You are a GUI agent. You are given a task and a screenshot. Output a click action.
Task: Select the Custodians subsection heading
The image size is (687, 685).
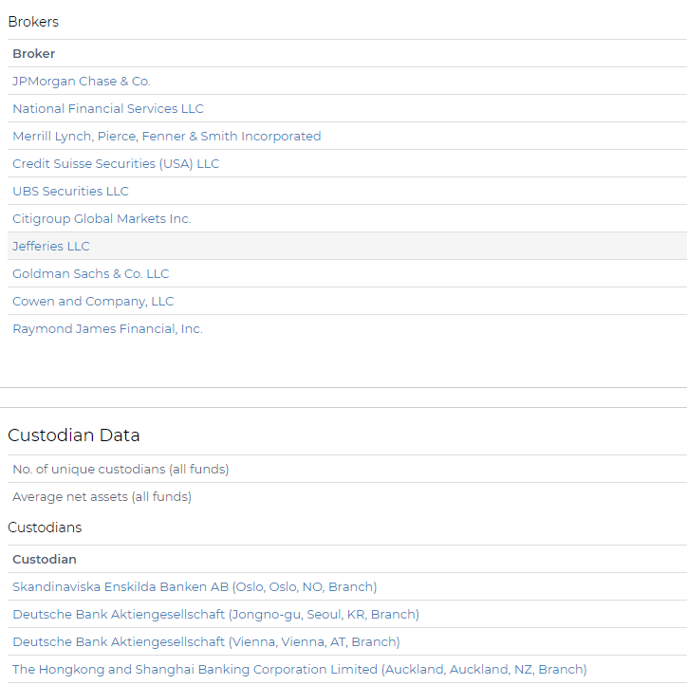click(x=45, y=527)
